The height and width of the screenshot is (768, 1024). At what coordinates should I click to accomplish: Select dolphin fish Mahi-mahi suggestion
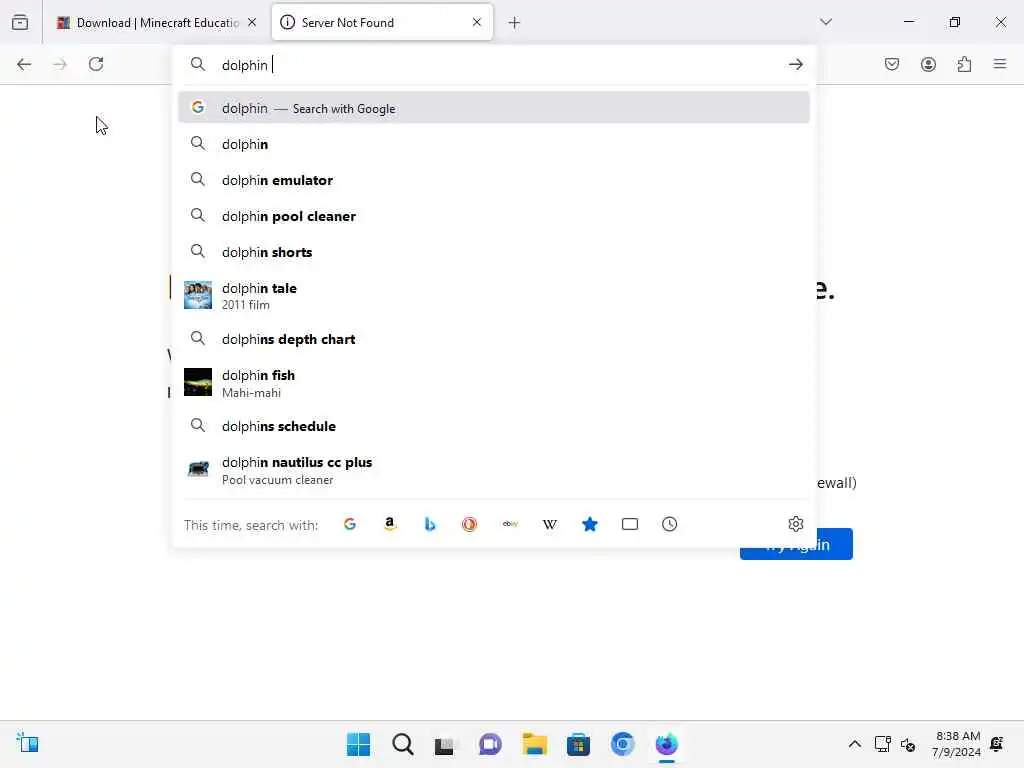(x=494, y=383)
